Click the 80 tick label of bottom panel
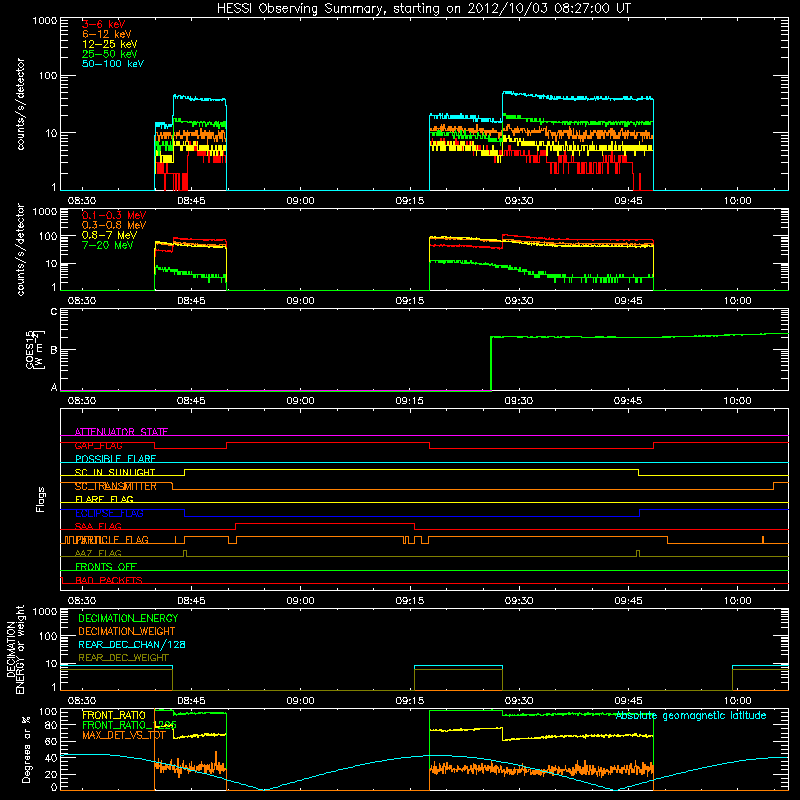 point(52,725)
